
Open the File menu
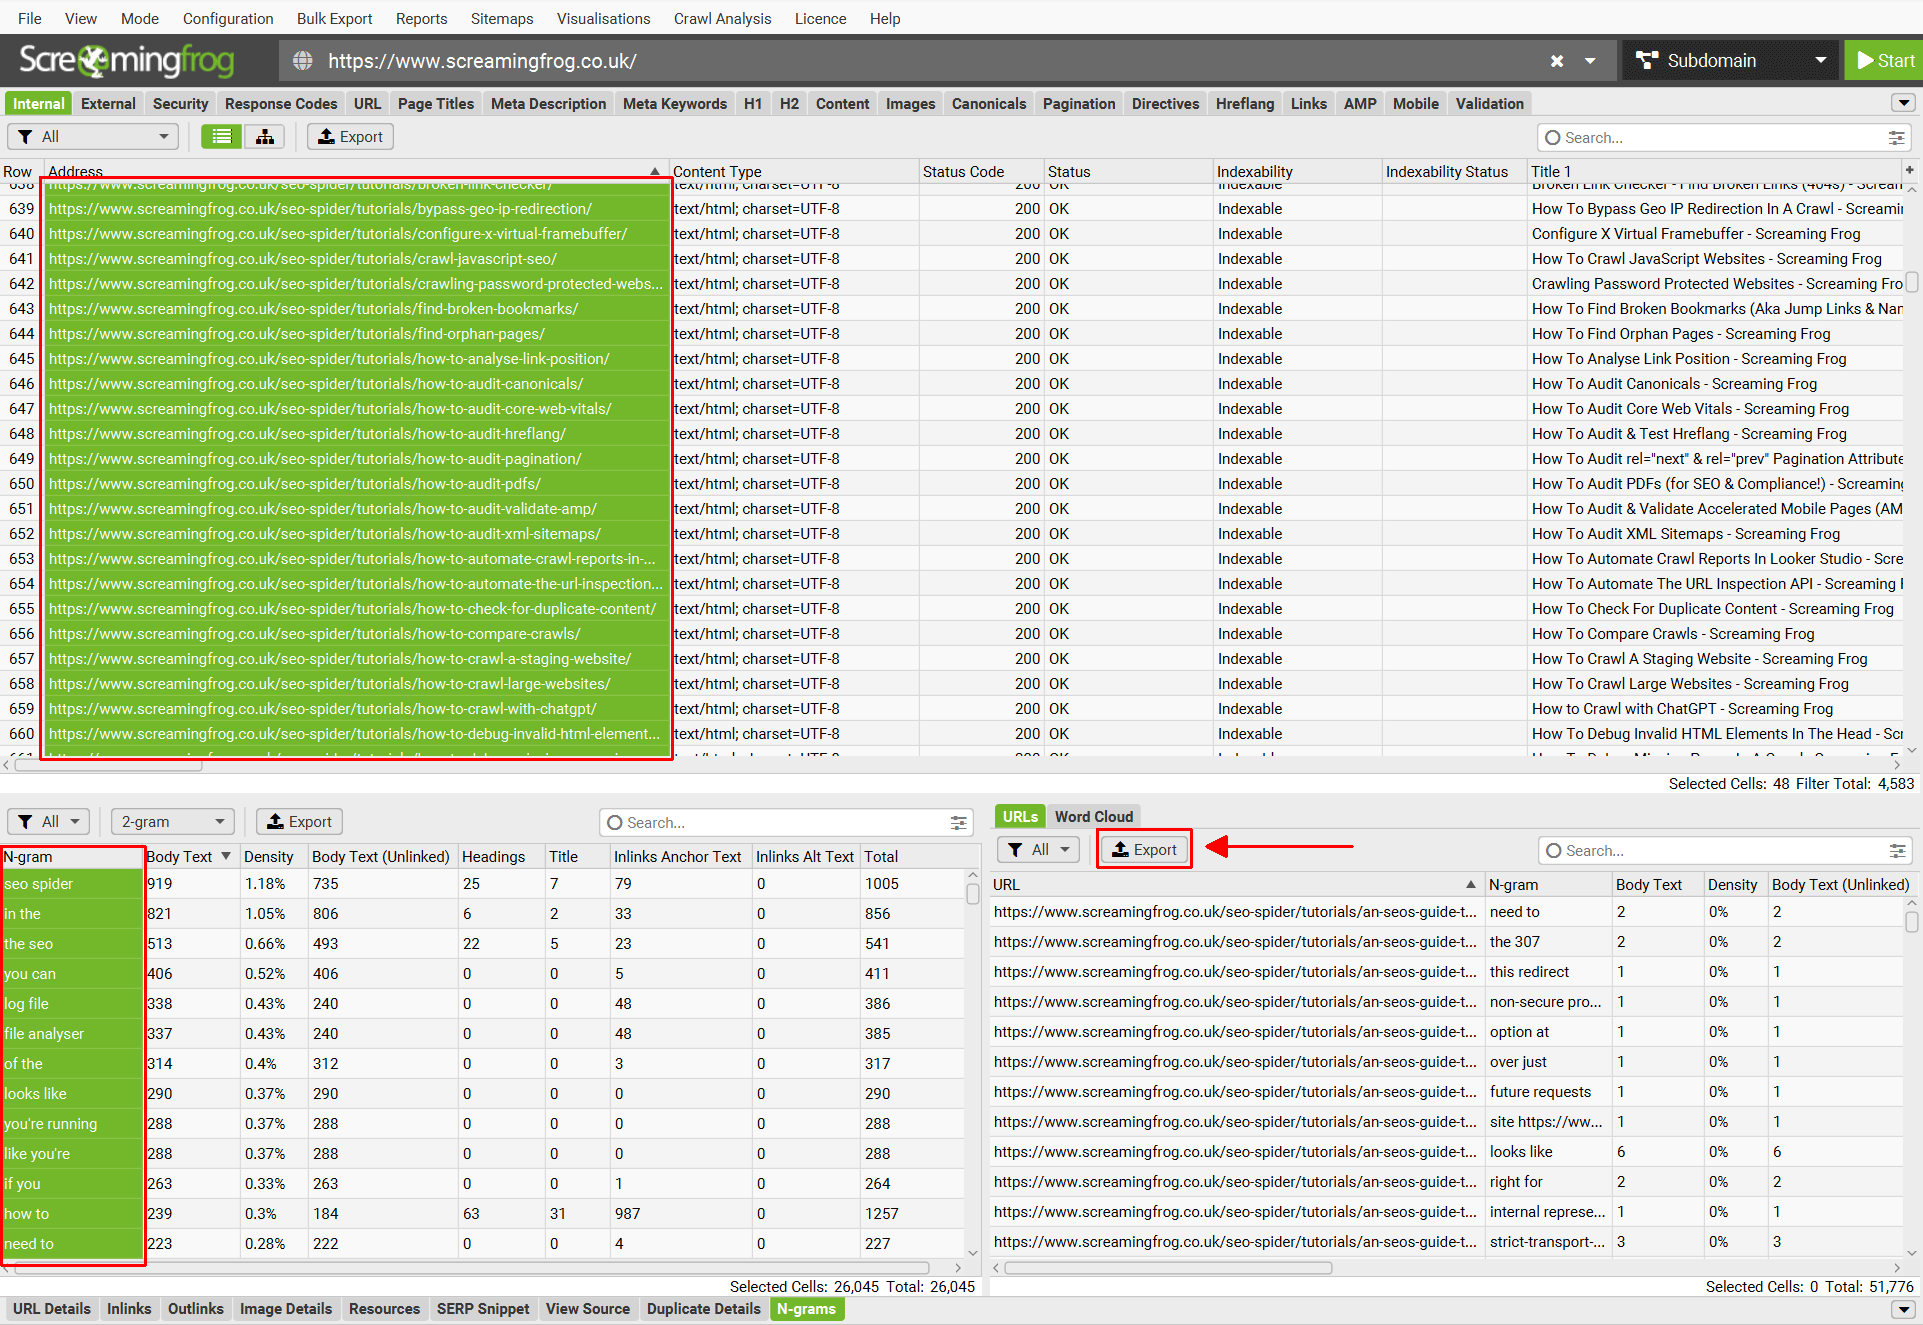coord(30,18)
